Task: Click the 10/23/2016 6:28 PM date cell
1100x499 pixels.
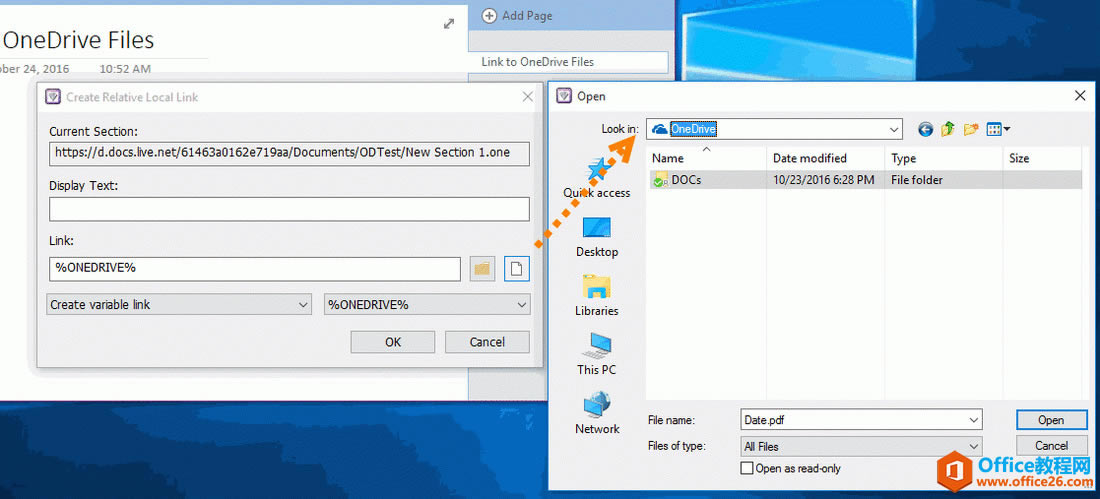Action: point(824,180)
